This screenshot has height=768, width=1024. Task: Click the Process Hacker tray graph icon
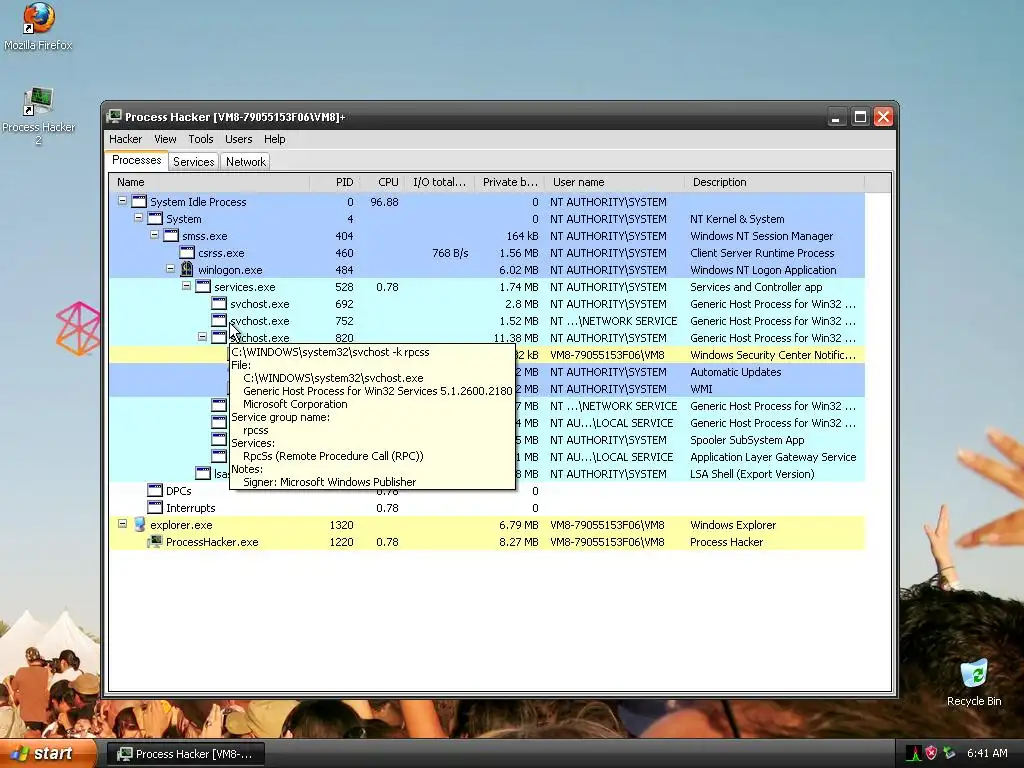(x=914, y=754)
